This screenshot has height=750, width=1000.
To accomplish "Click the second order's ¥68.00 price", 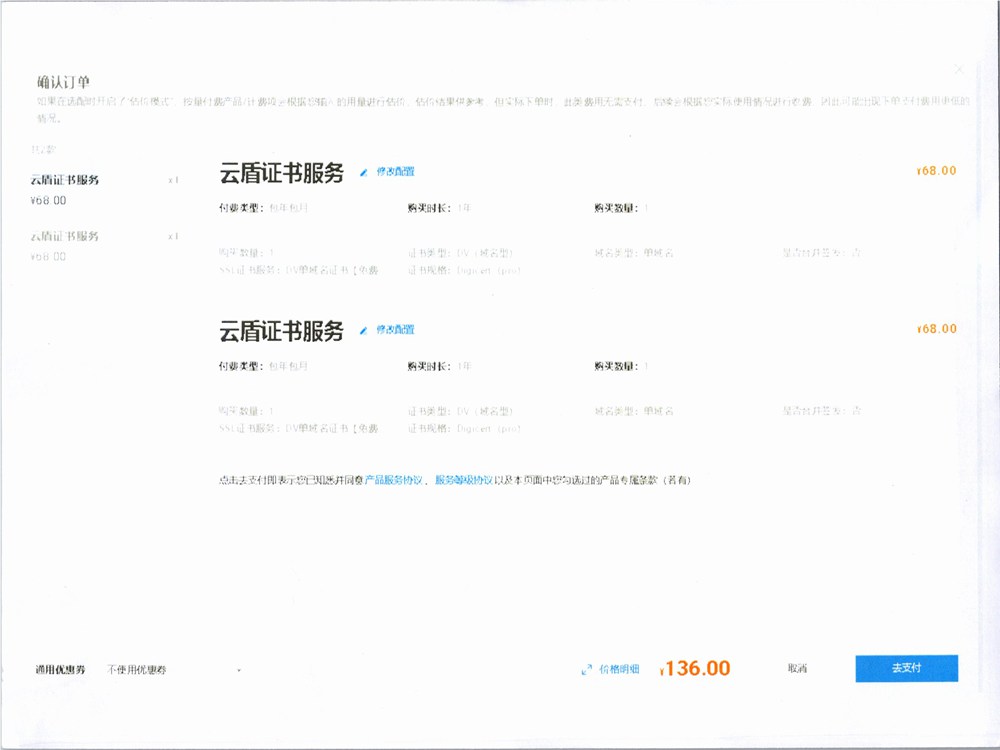I will point(936,329).
